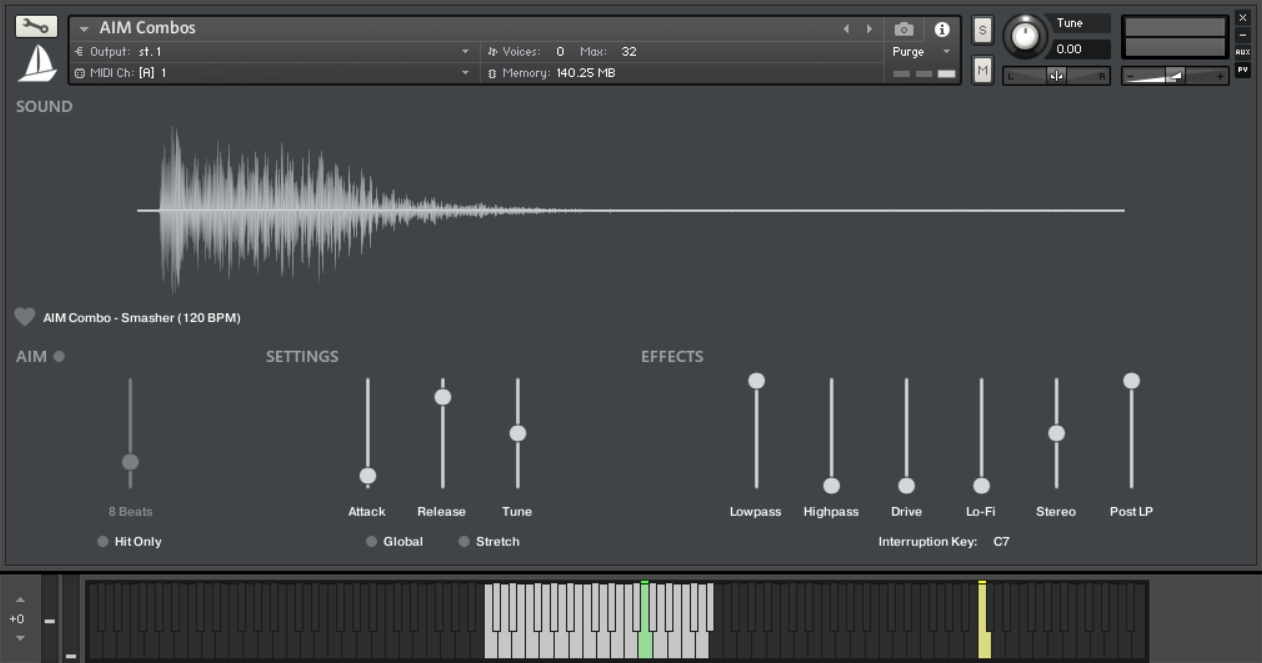This screenshot has width=1262, height=663.
Task: Go to previous instrument preset arrow
Action: click(x=846, y=30)
